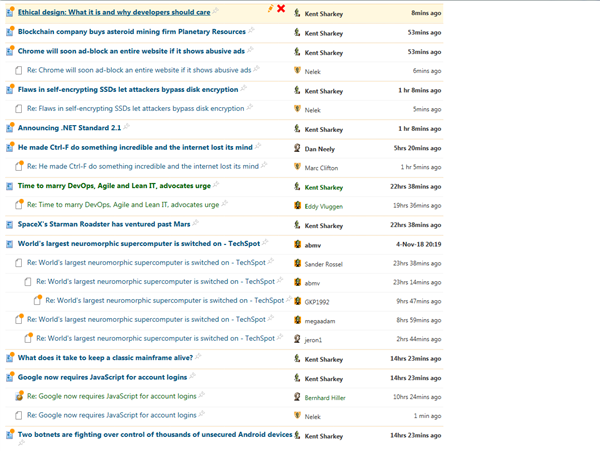Click author name Dan Neely
Image resolution: width=600 pixels, height=451 pixels.
tap(320, 149)
